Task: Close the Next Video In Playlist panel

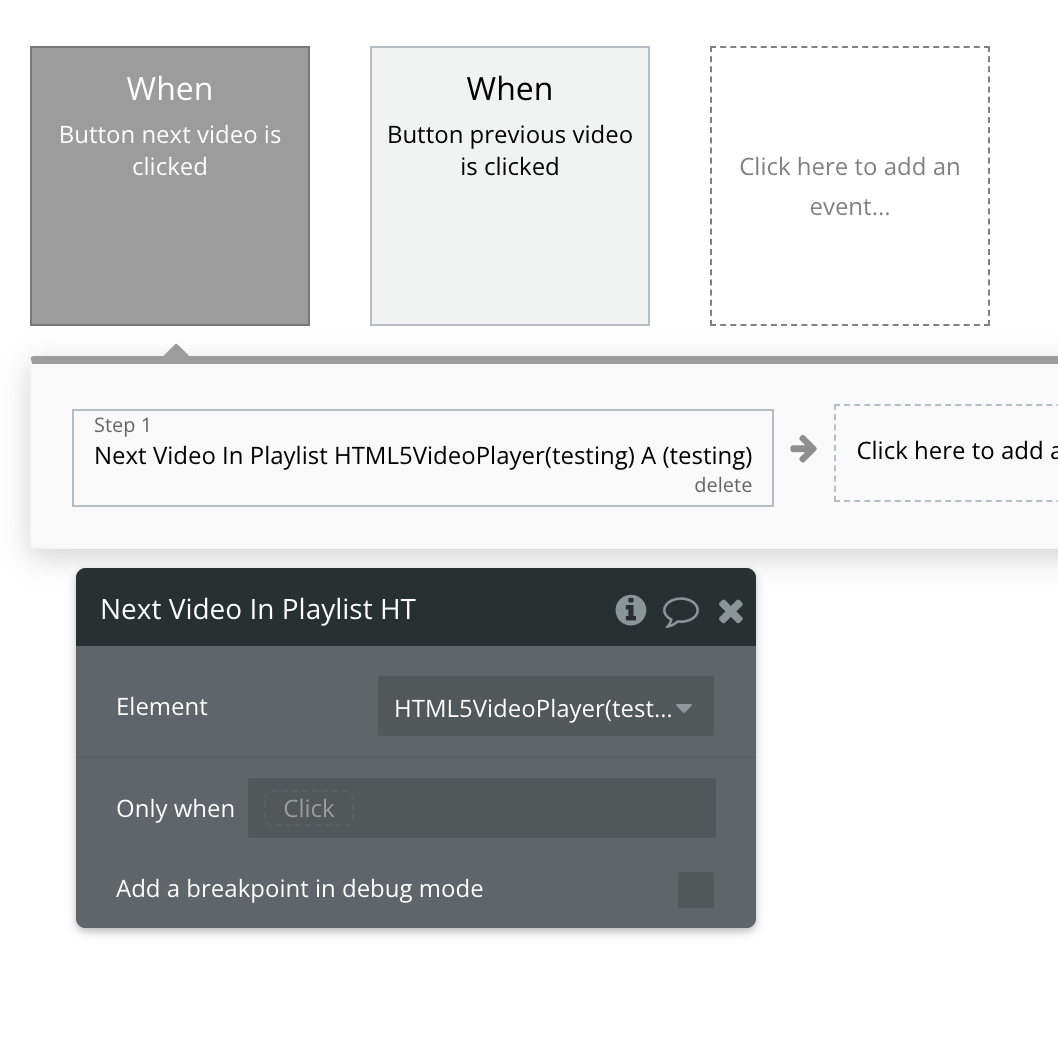Action: coord(731,611)
